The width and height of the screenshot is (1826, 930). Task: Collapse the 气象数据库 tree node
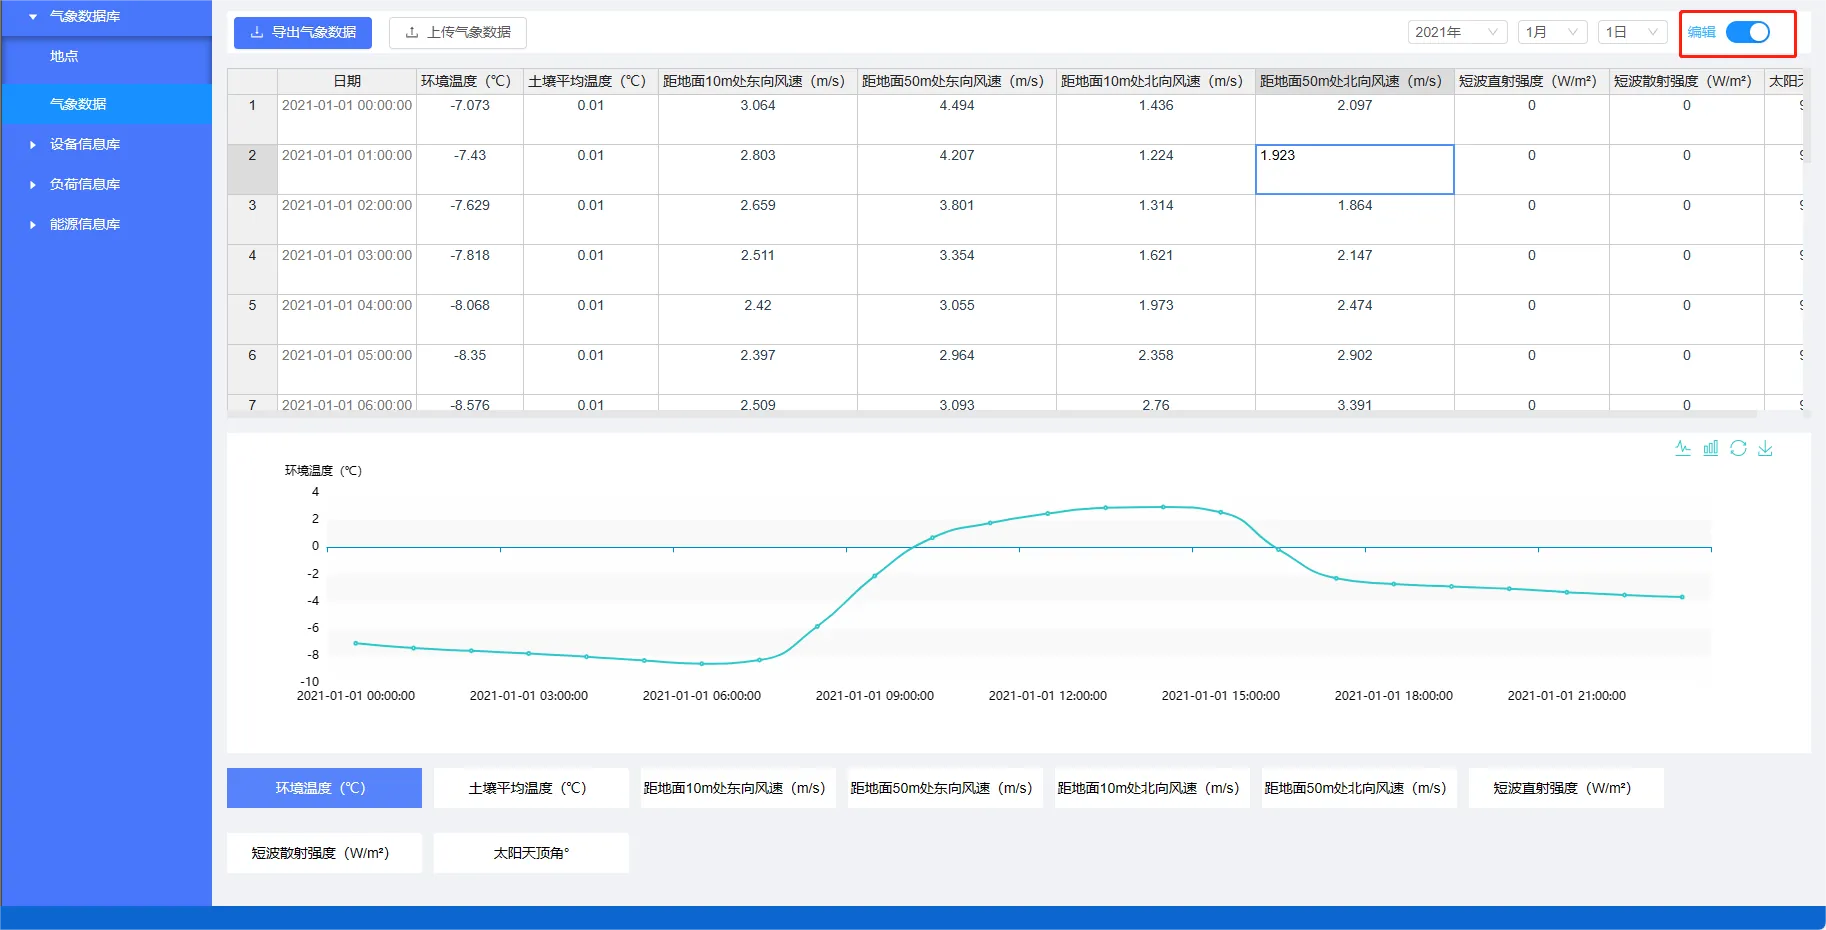pyautogui.click(x=33, y=16)
